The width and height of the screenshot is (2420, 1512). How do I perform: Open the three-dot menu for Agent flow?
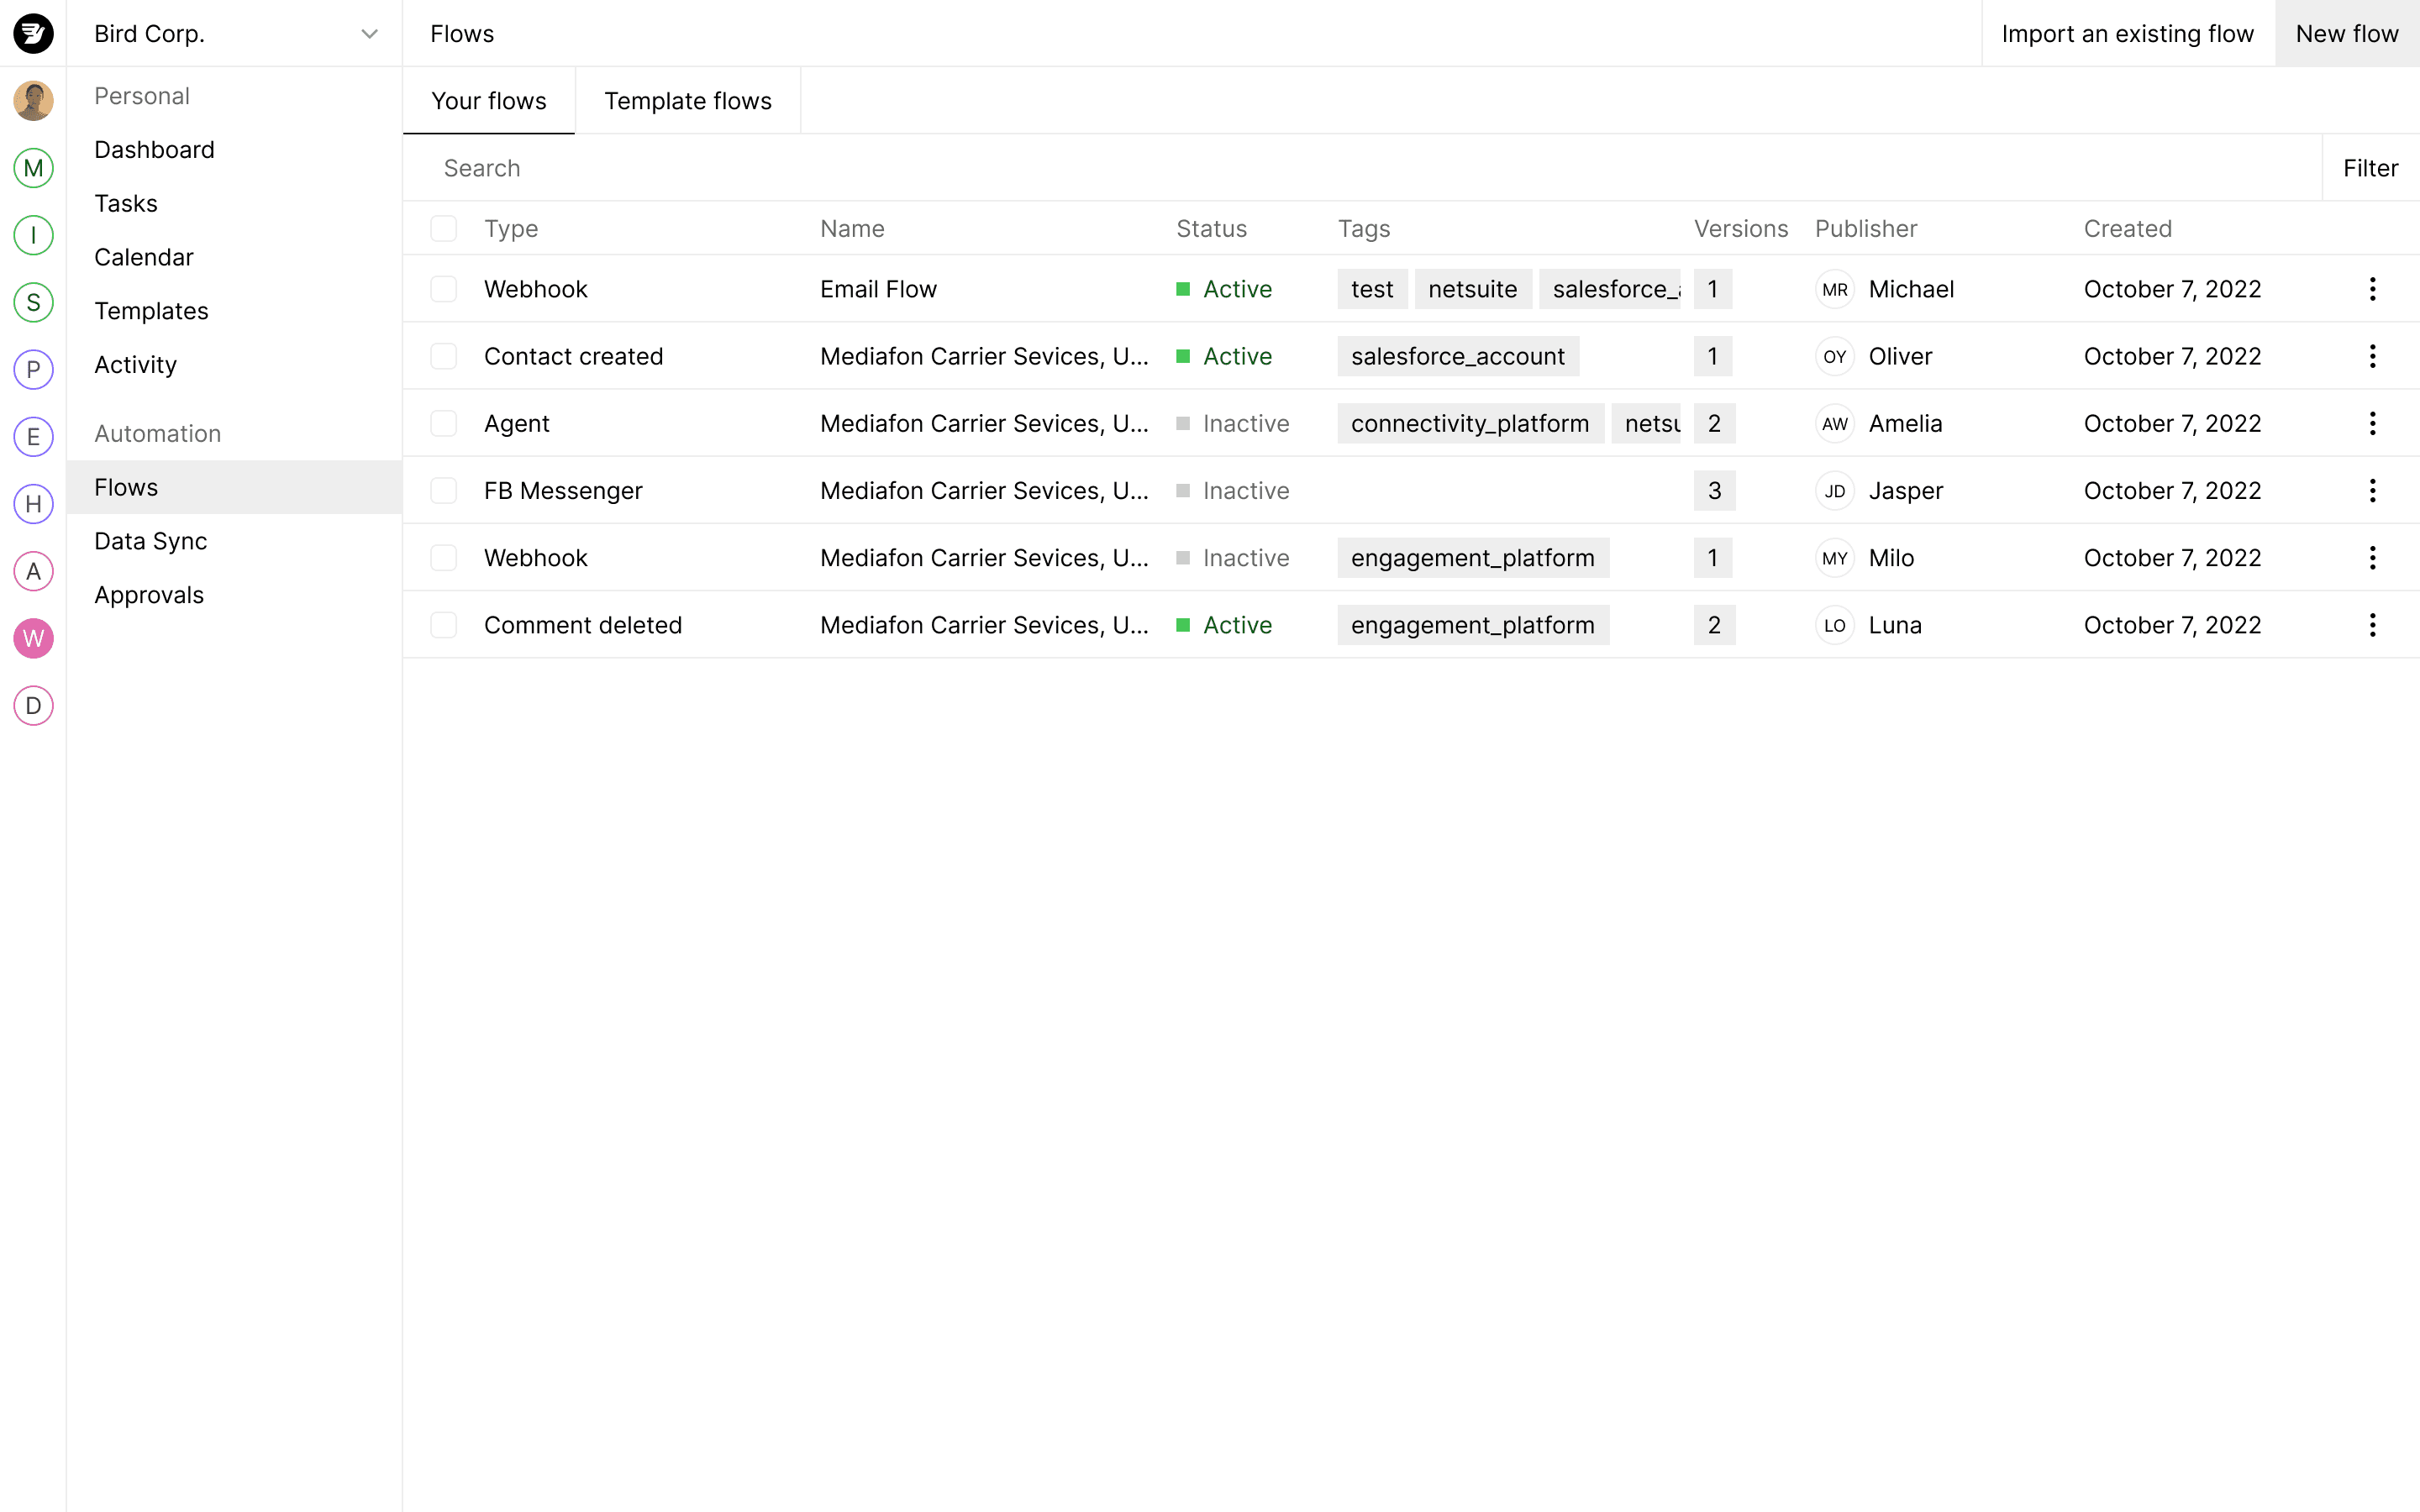(x=2373, y=423)
